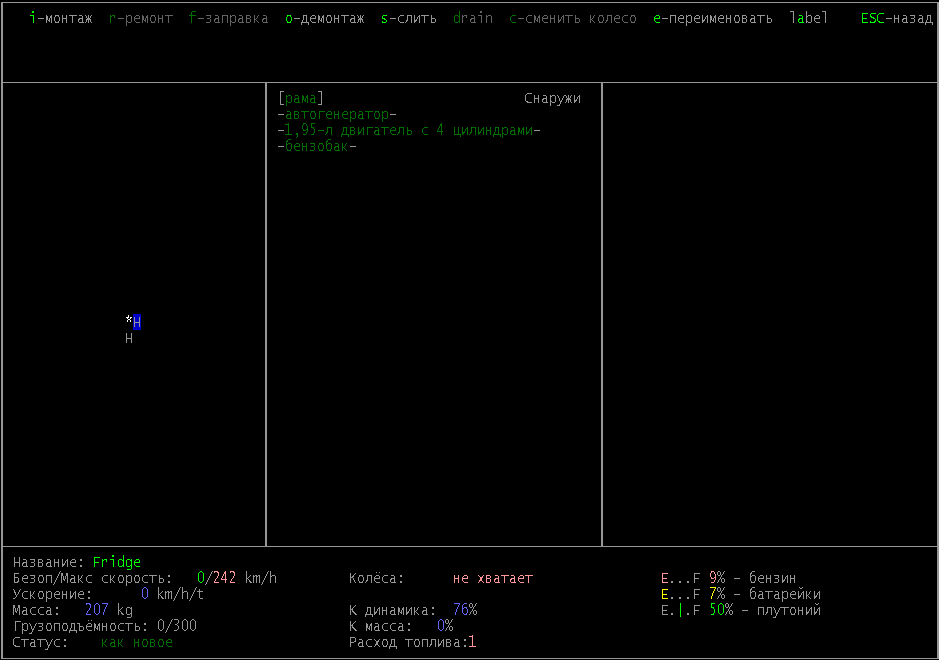Select the [рама] frame part header
939x660 pixels.
click(301, 98)
